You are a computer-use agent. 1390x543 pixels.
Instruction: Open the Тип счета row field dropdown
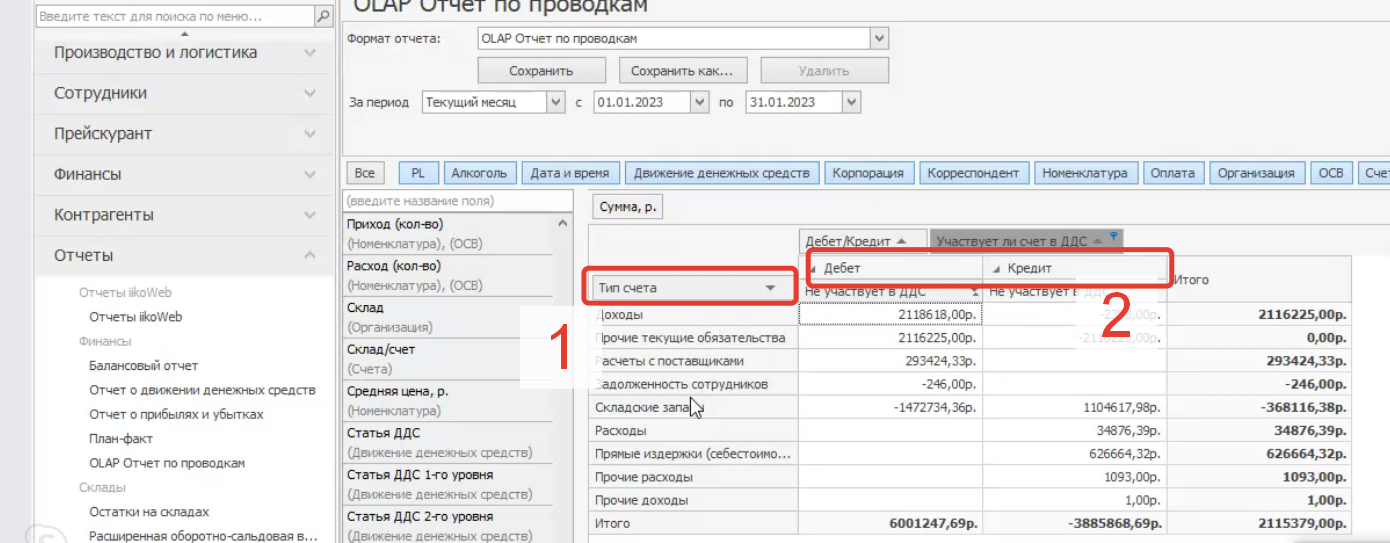click(770, 288)
